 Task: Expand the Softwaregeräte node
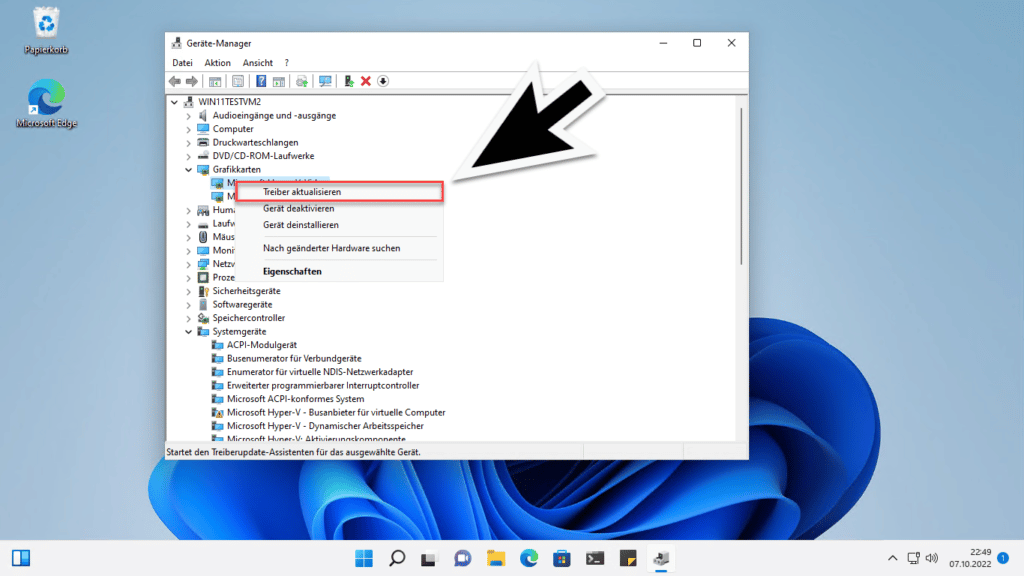189,305
